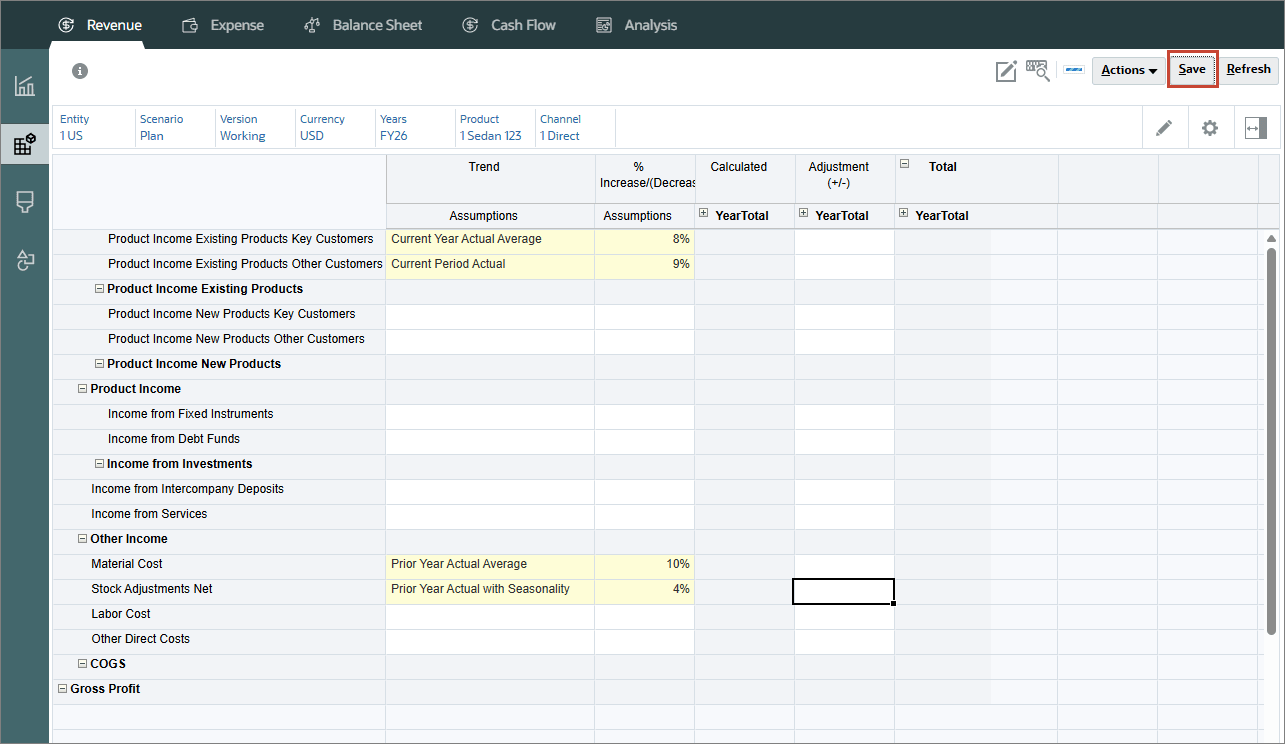Expand YearTotal under Total column
Image resolution: width=1285 pixels, height=744 pixels.
coord(904,213)
